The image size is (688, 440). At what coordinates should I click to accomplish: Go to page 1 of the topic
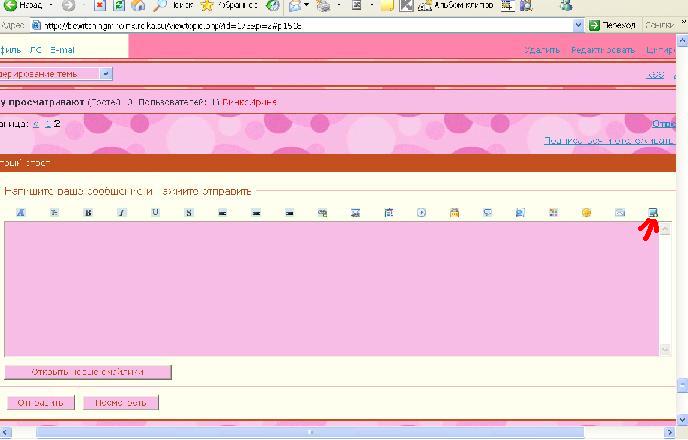(x=48, y=124)
